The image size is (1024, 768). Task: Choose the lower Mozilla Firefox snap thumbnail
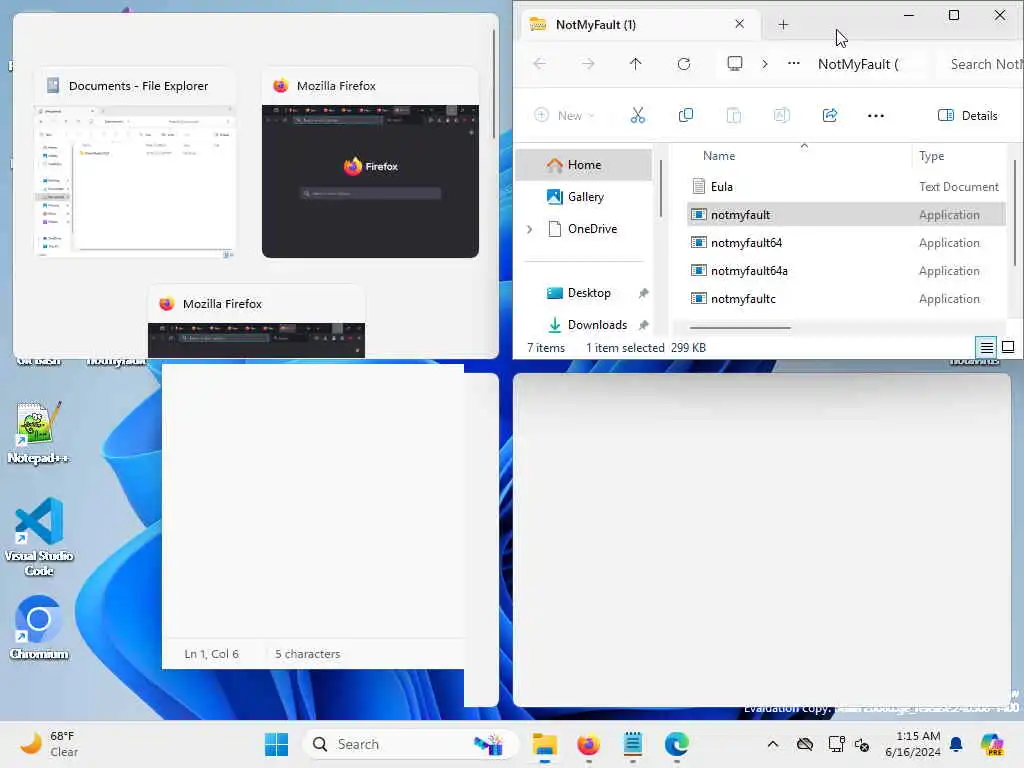coord(257,322)
